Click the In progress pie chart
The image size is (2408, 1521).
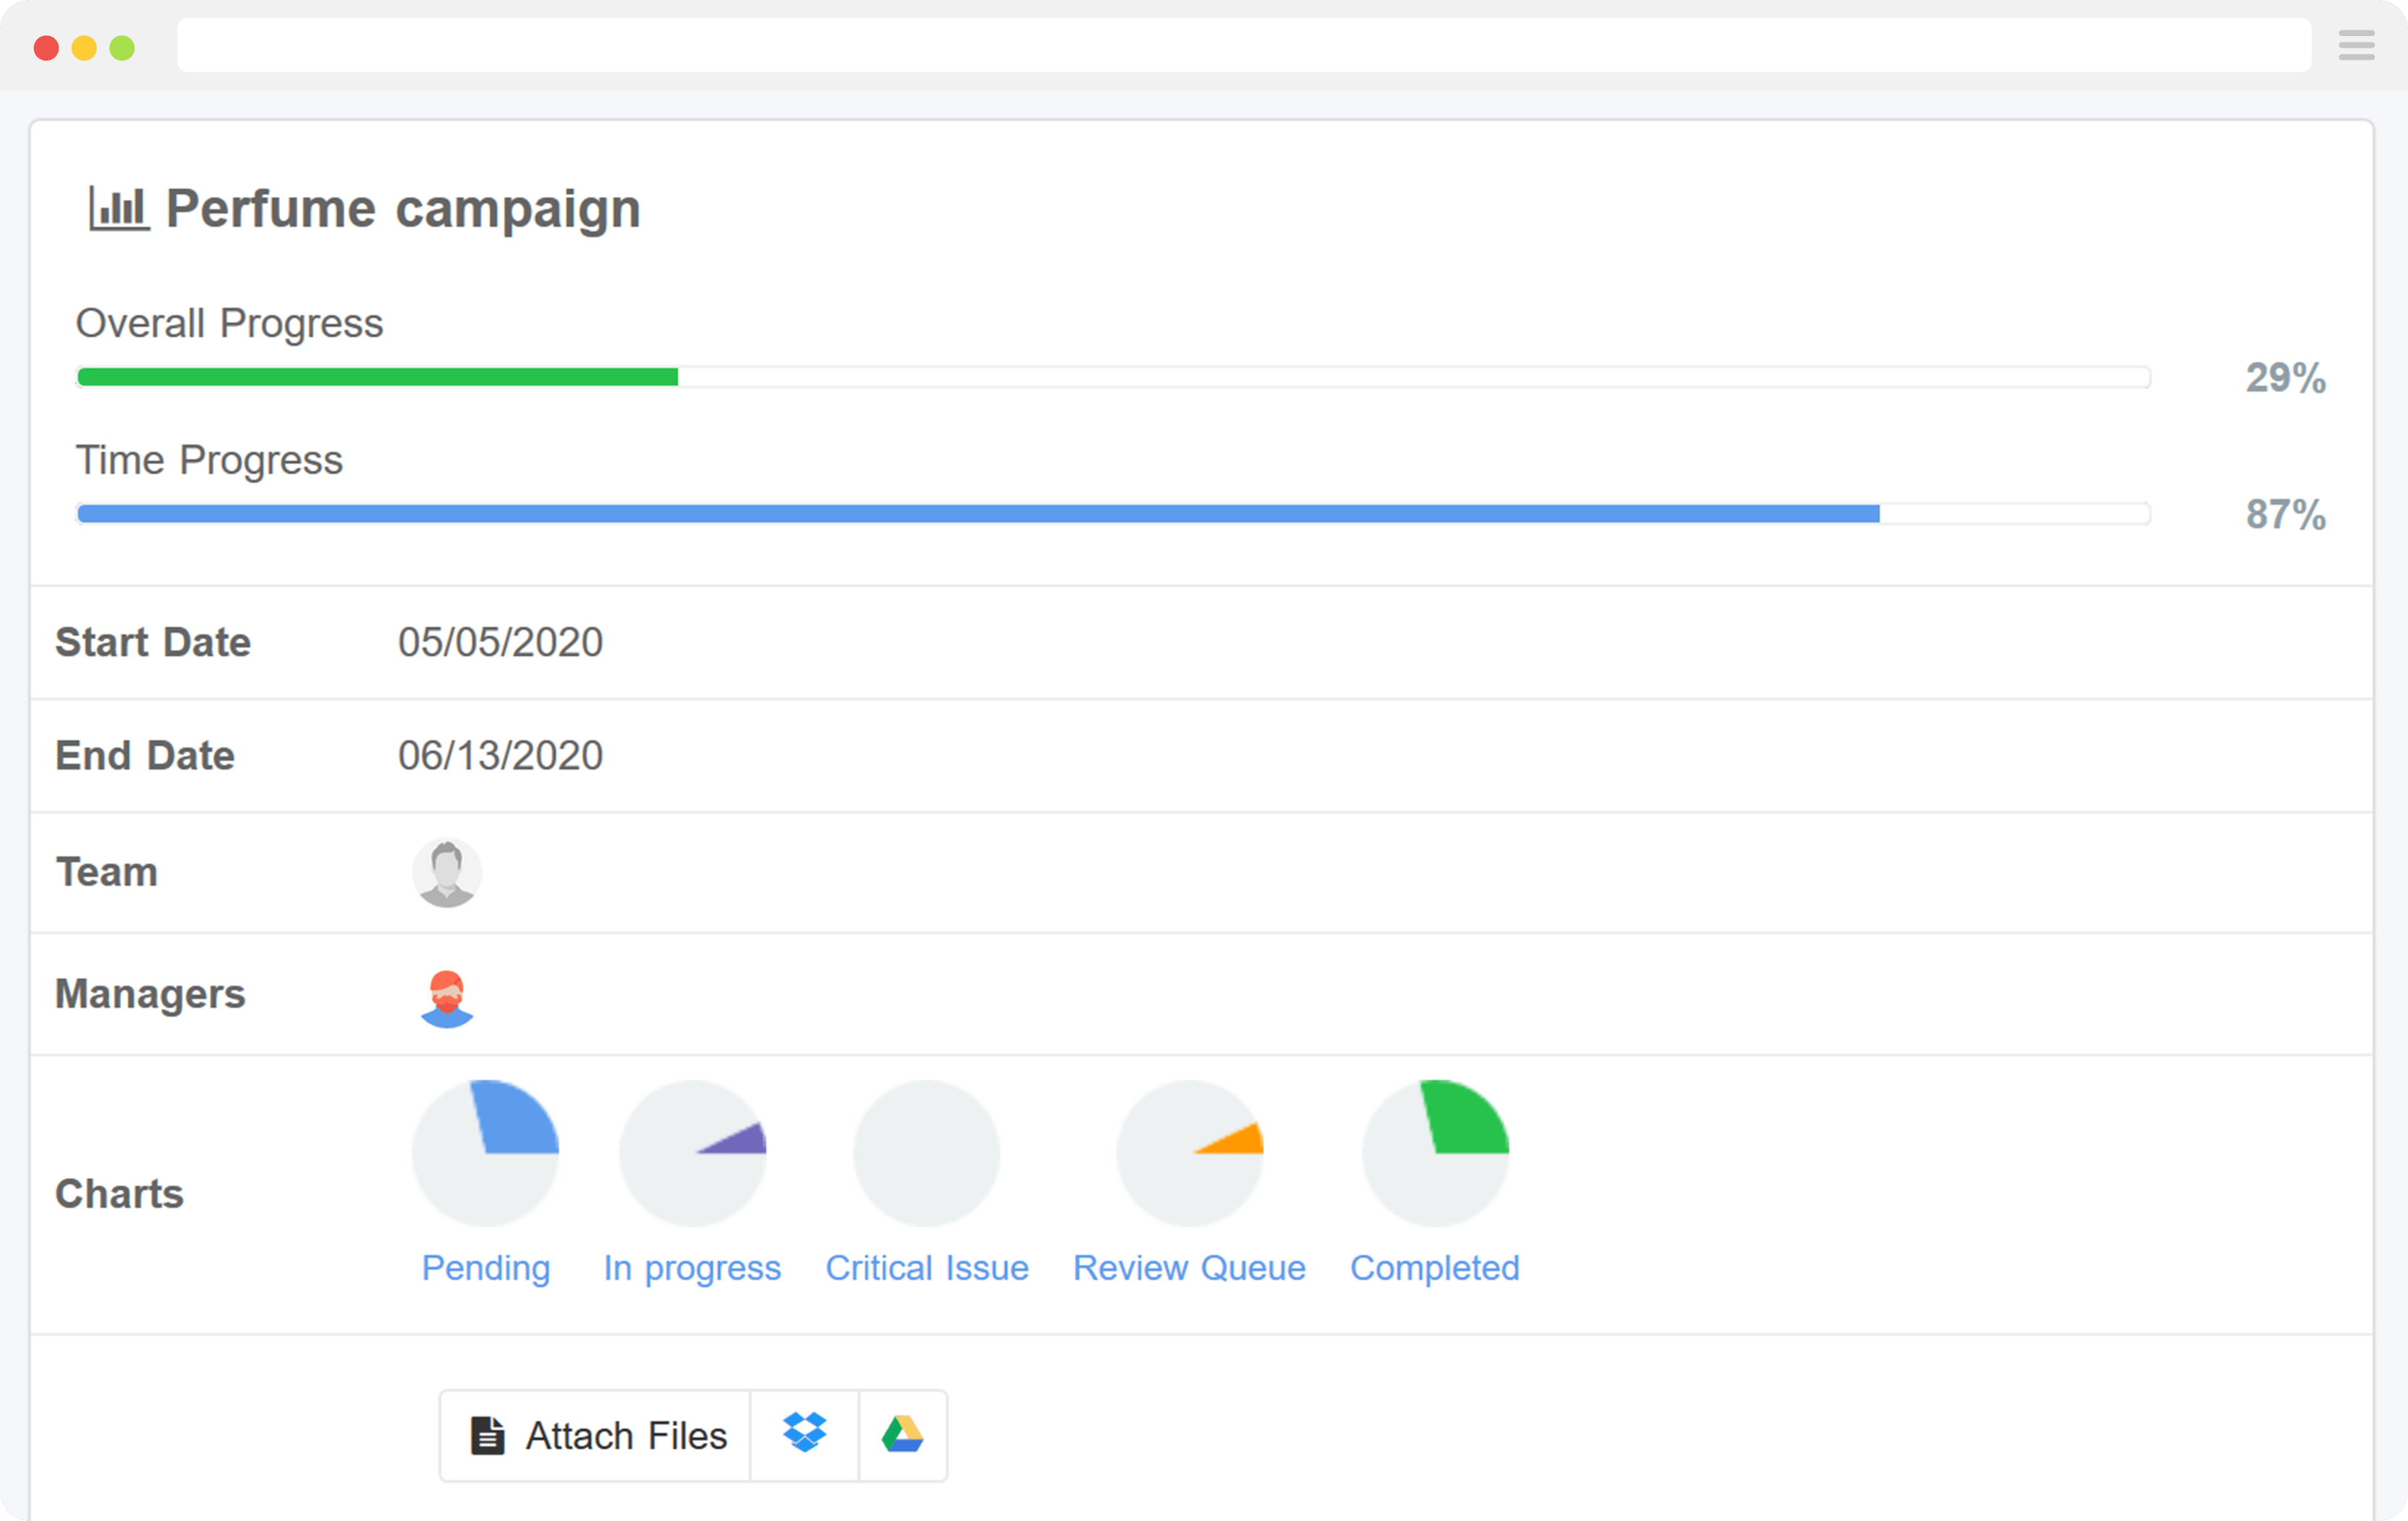tap(693, 1153)
